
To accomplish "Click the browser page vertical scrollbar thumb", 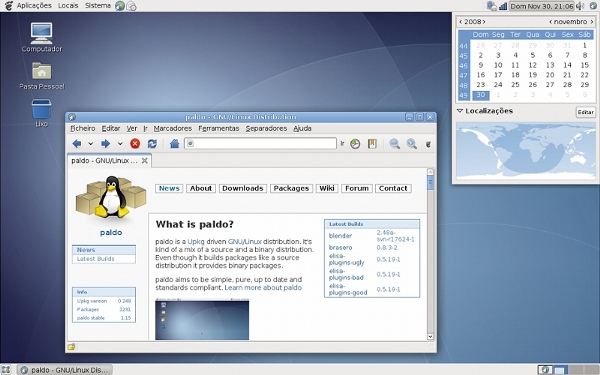I will (x=430, y=183).
